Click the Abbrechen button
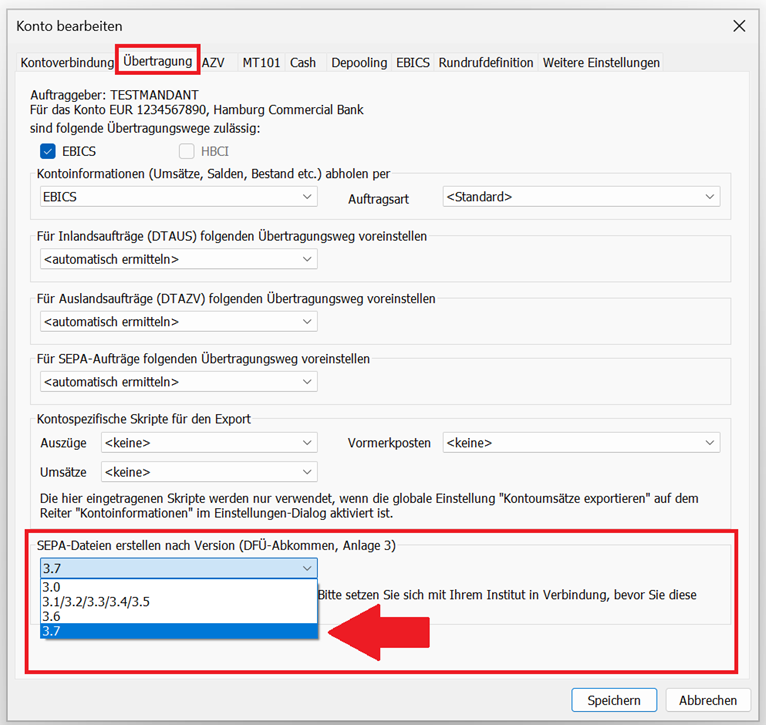The image size is (766, 725). click(708, 700)
